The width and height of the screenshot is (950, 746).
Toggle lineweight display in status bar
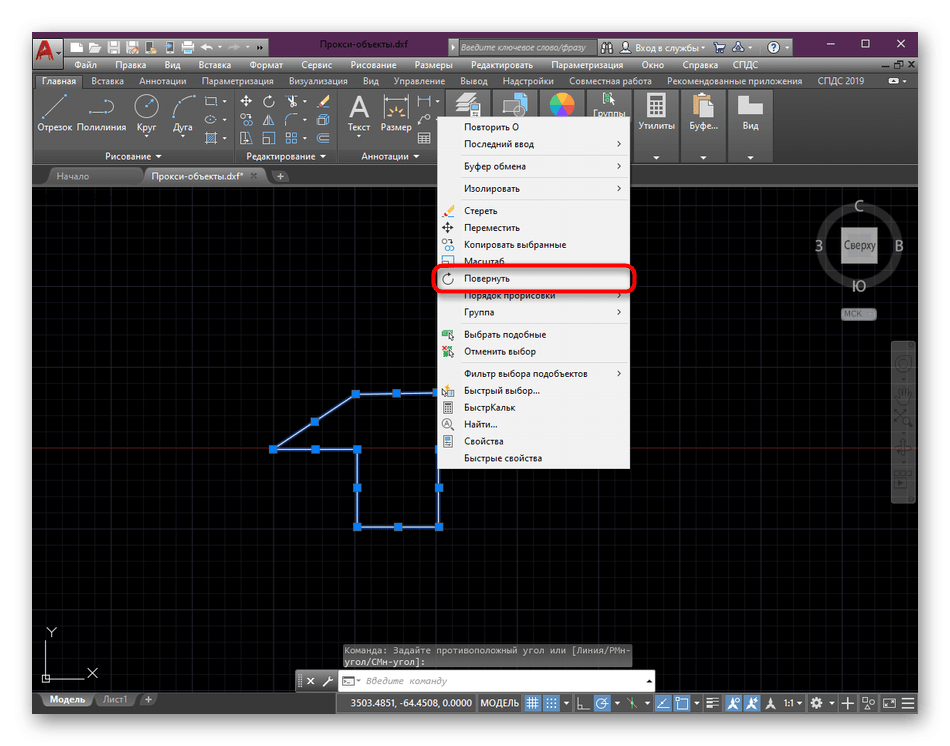[712, 703]
